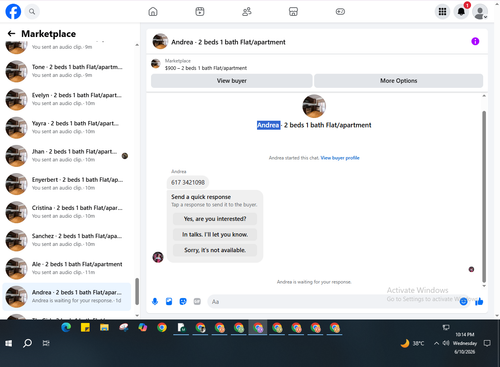Launch Microsoft Edge from the taskbar

pyautogui.click(x=66, y=328)
